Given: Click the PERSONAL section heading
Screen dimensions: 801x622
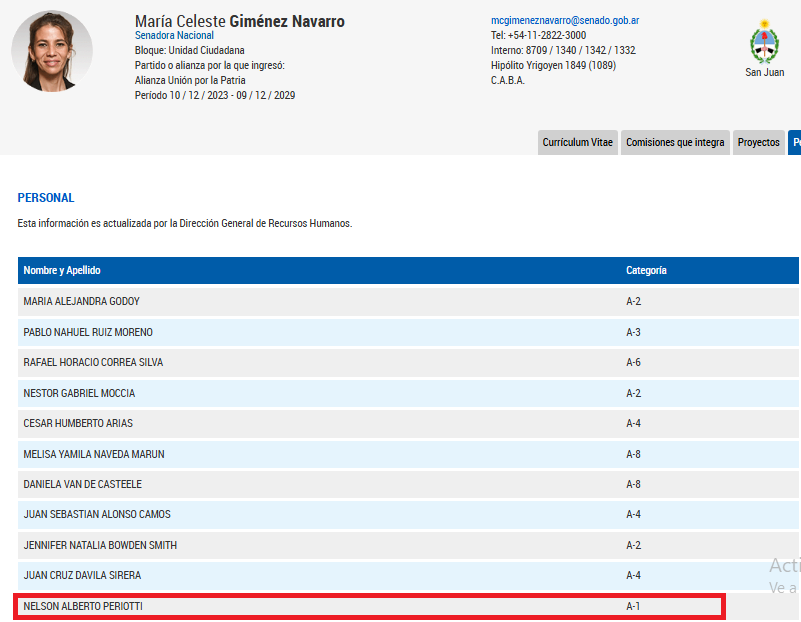Looking at the screenshot, I should [46, 198].
